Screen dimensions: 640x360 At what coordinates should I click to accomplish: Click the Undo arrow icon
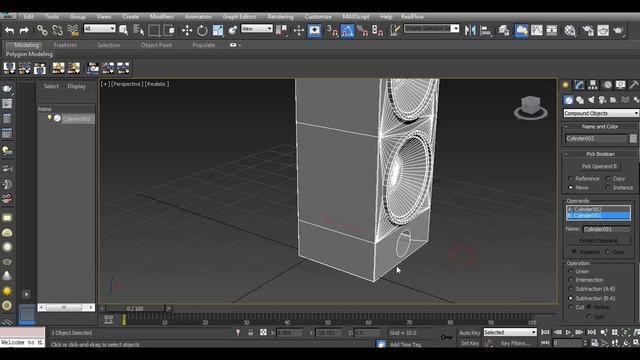pyautogui.click(x=10, y=30)
